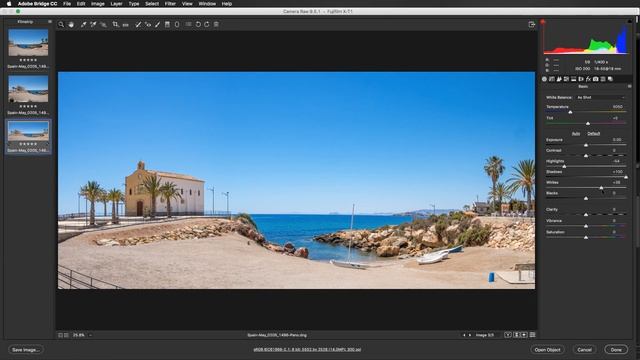Select the Straighten tool
640x360 pixels.
click(125, 24)
